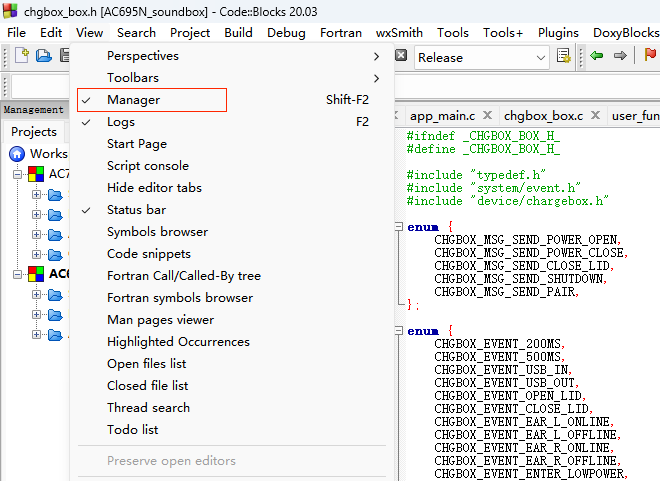Show the Thread search panel

pyautogui.click(x=232, y=407)
